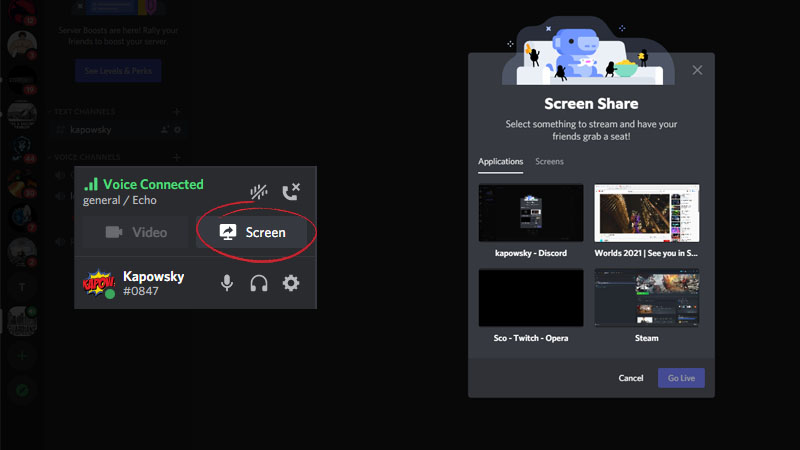Click the Screen share button
The width and height of the screenshot is (800, 450).
click(252, 232)
